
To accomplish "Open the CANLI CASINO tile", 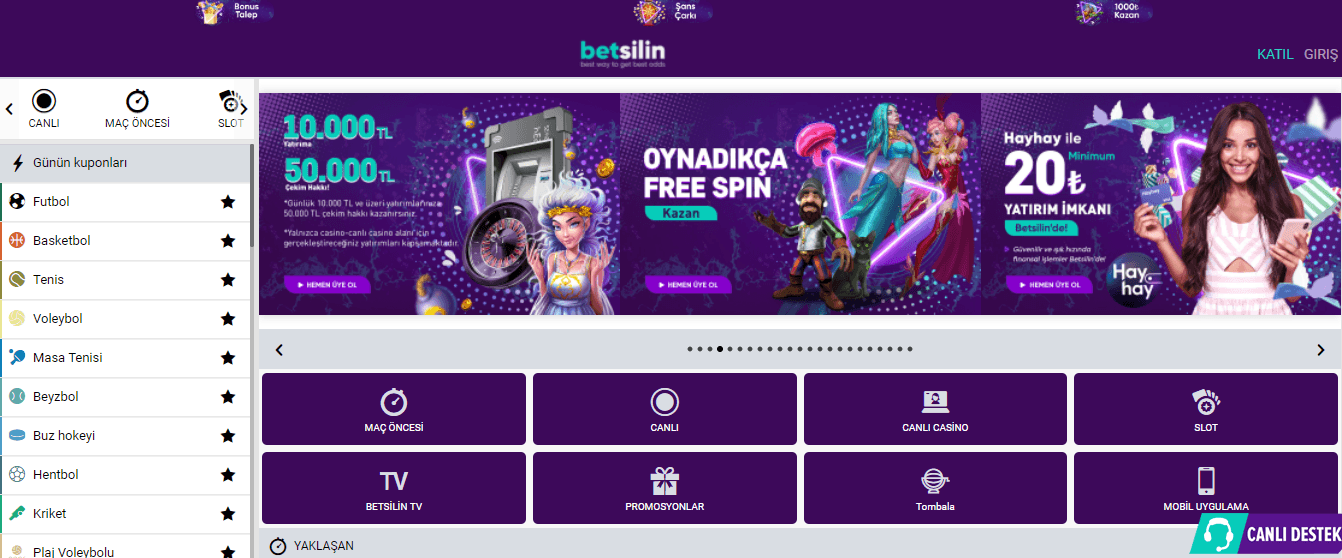I will (x=935, y=409).
